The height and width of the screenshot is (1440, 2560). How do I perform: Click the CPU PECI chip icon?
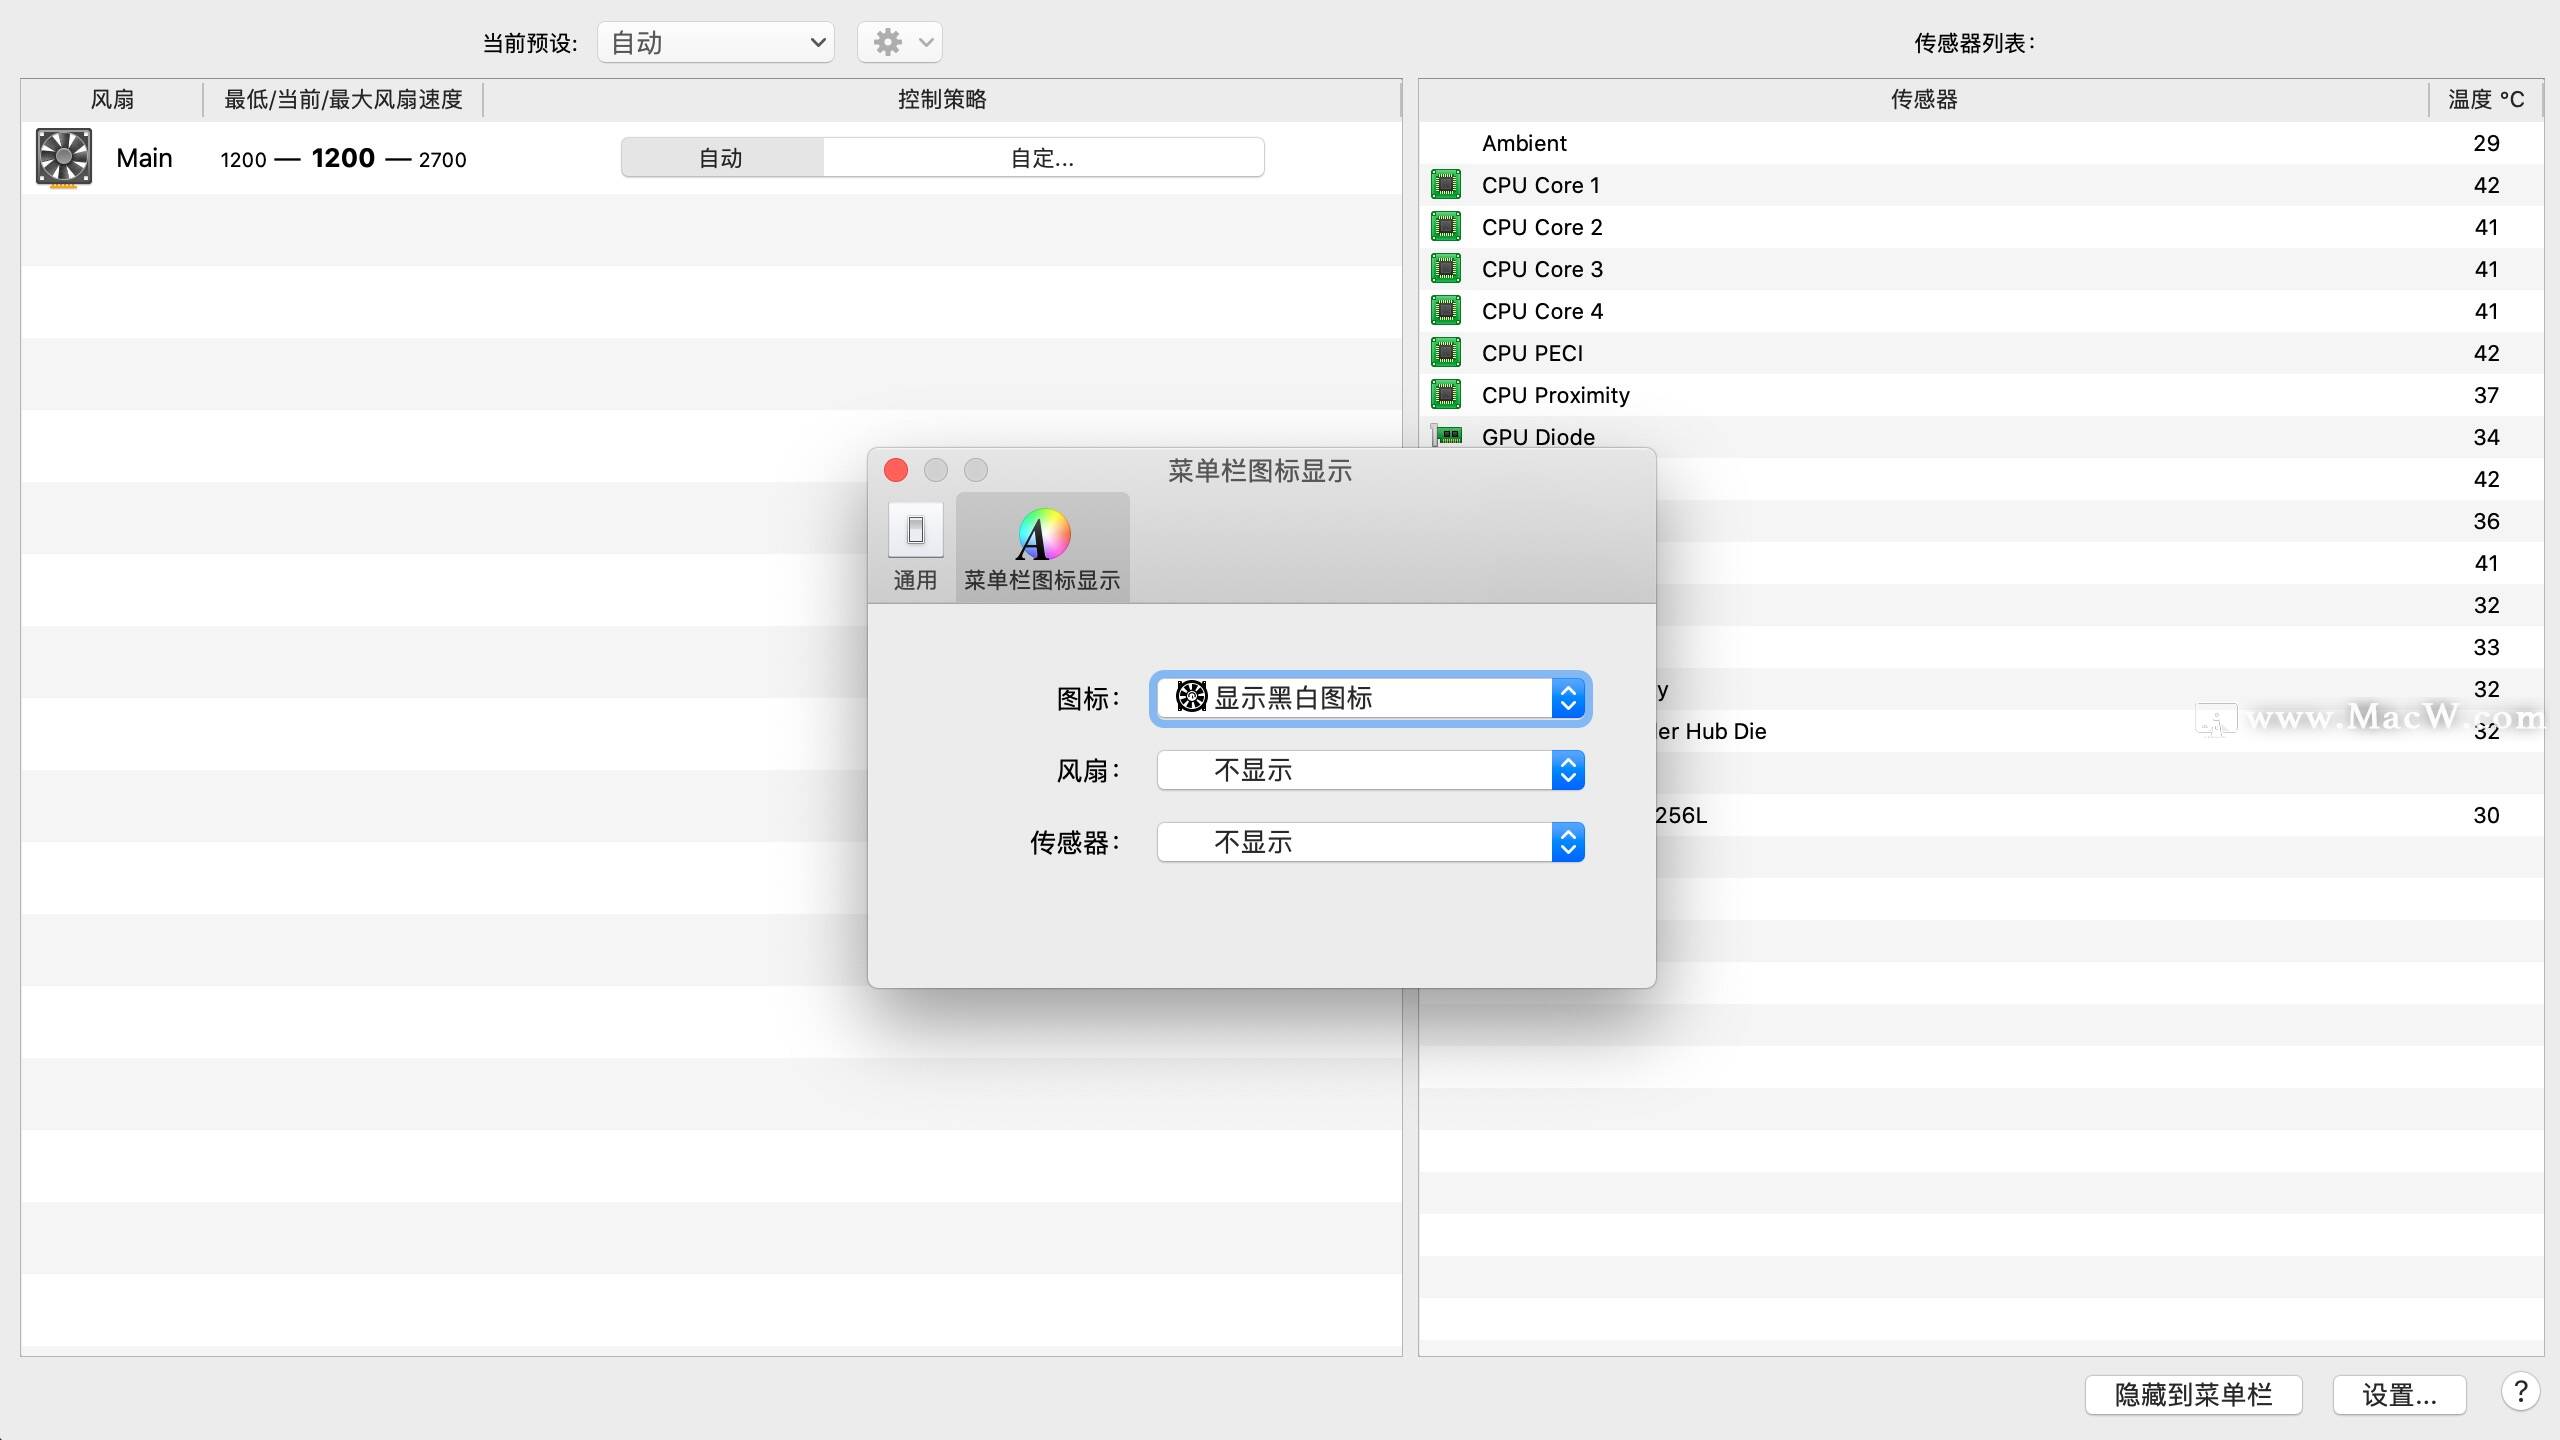click(1446, 353)
